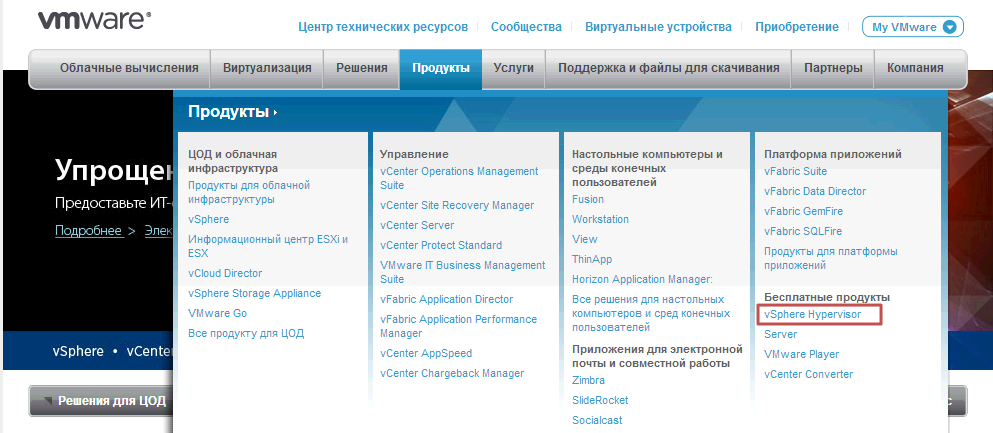
Task: Select vCenter Site Recovery Manager
Action: [457, 206]
